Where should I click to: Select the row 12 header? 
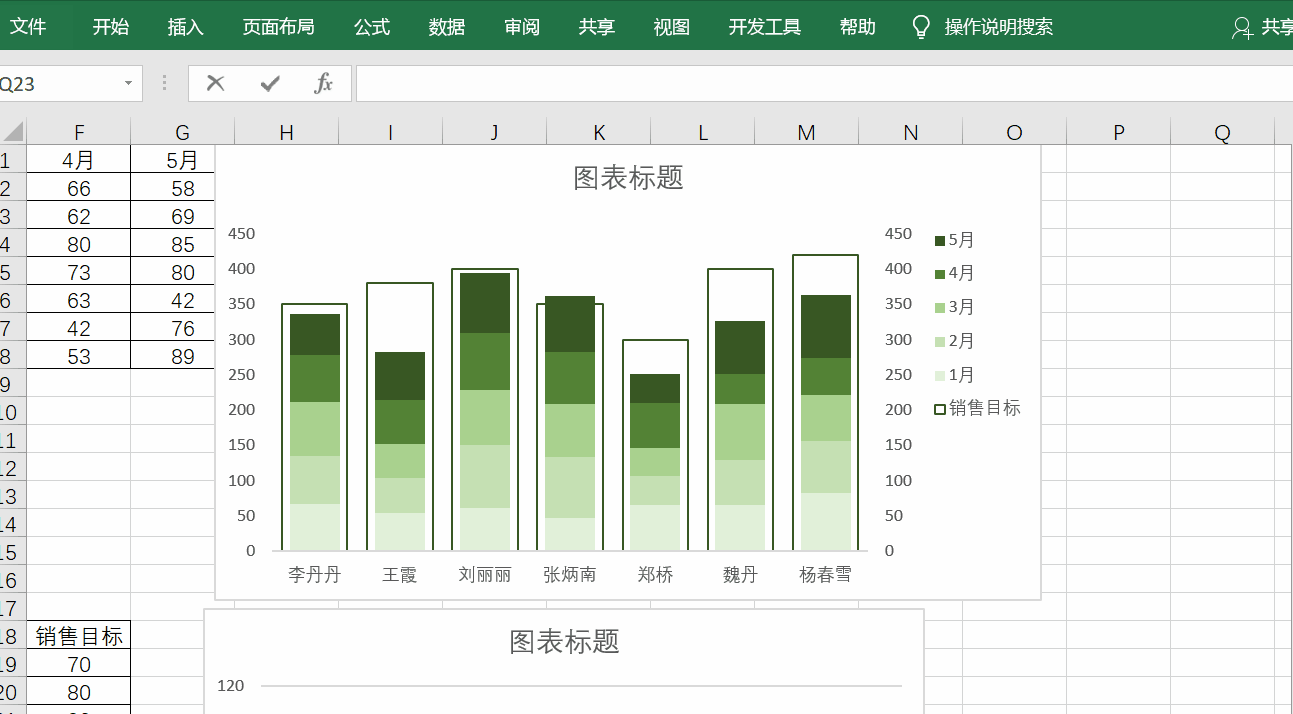click(12, 468)
